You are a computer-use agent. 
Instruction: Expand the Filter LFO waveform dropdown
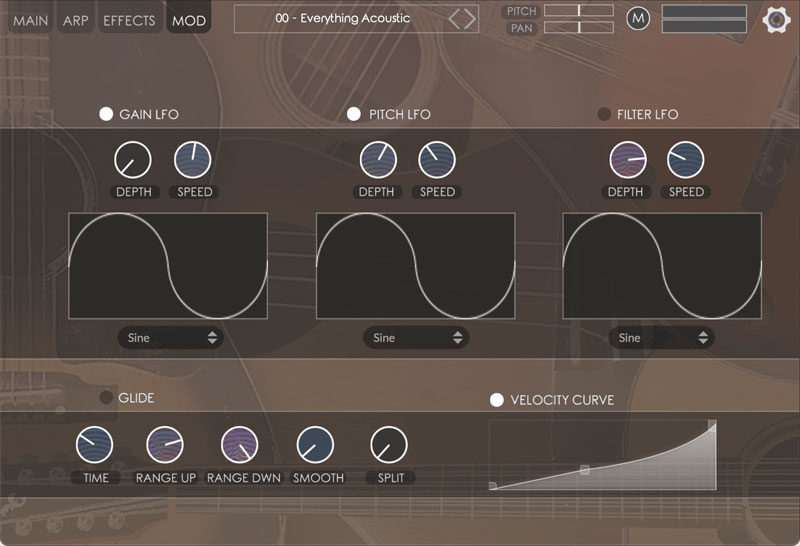[x=662, y=338]
